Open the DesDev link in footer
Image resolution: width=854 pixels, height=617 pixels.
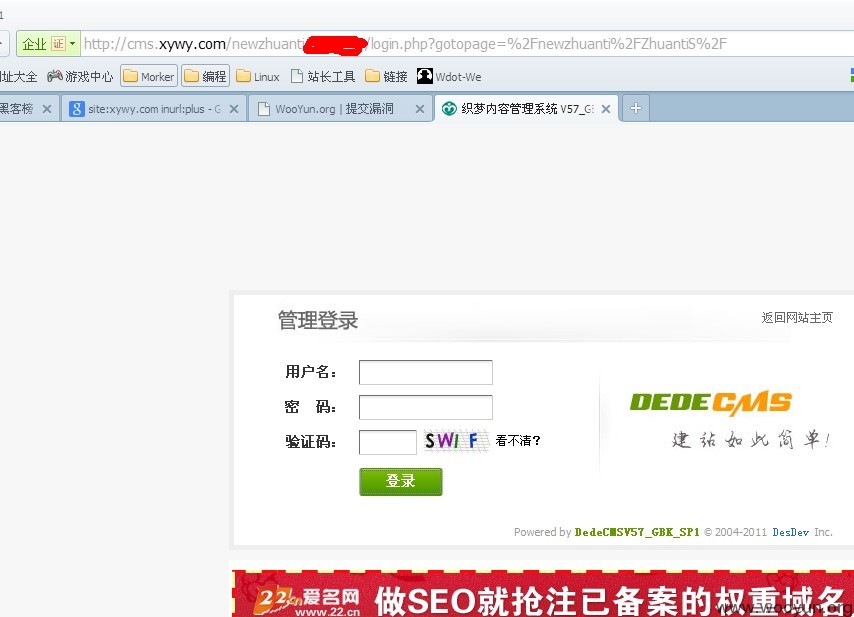pos(790,532)
